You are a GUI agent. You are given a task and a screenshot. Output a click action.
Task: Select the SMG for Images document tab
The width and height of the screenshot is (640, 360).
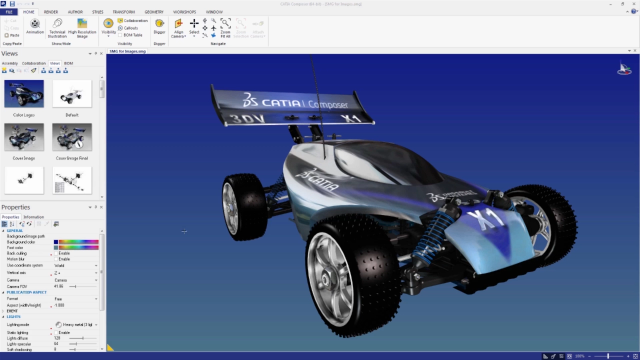127,51
